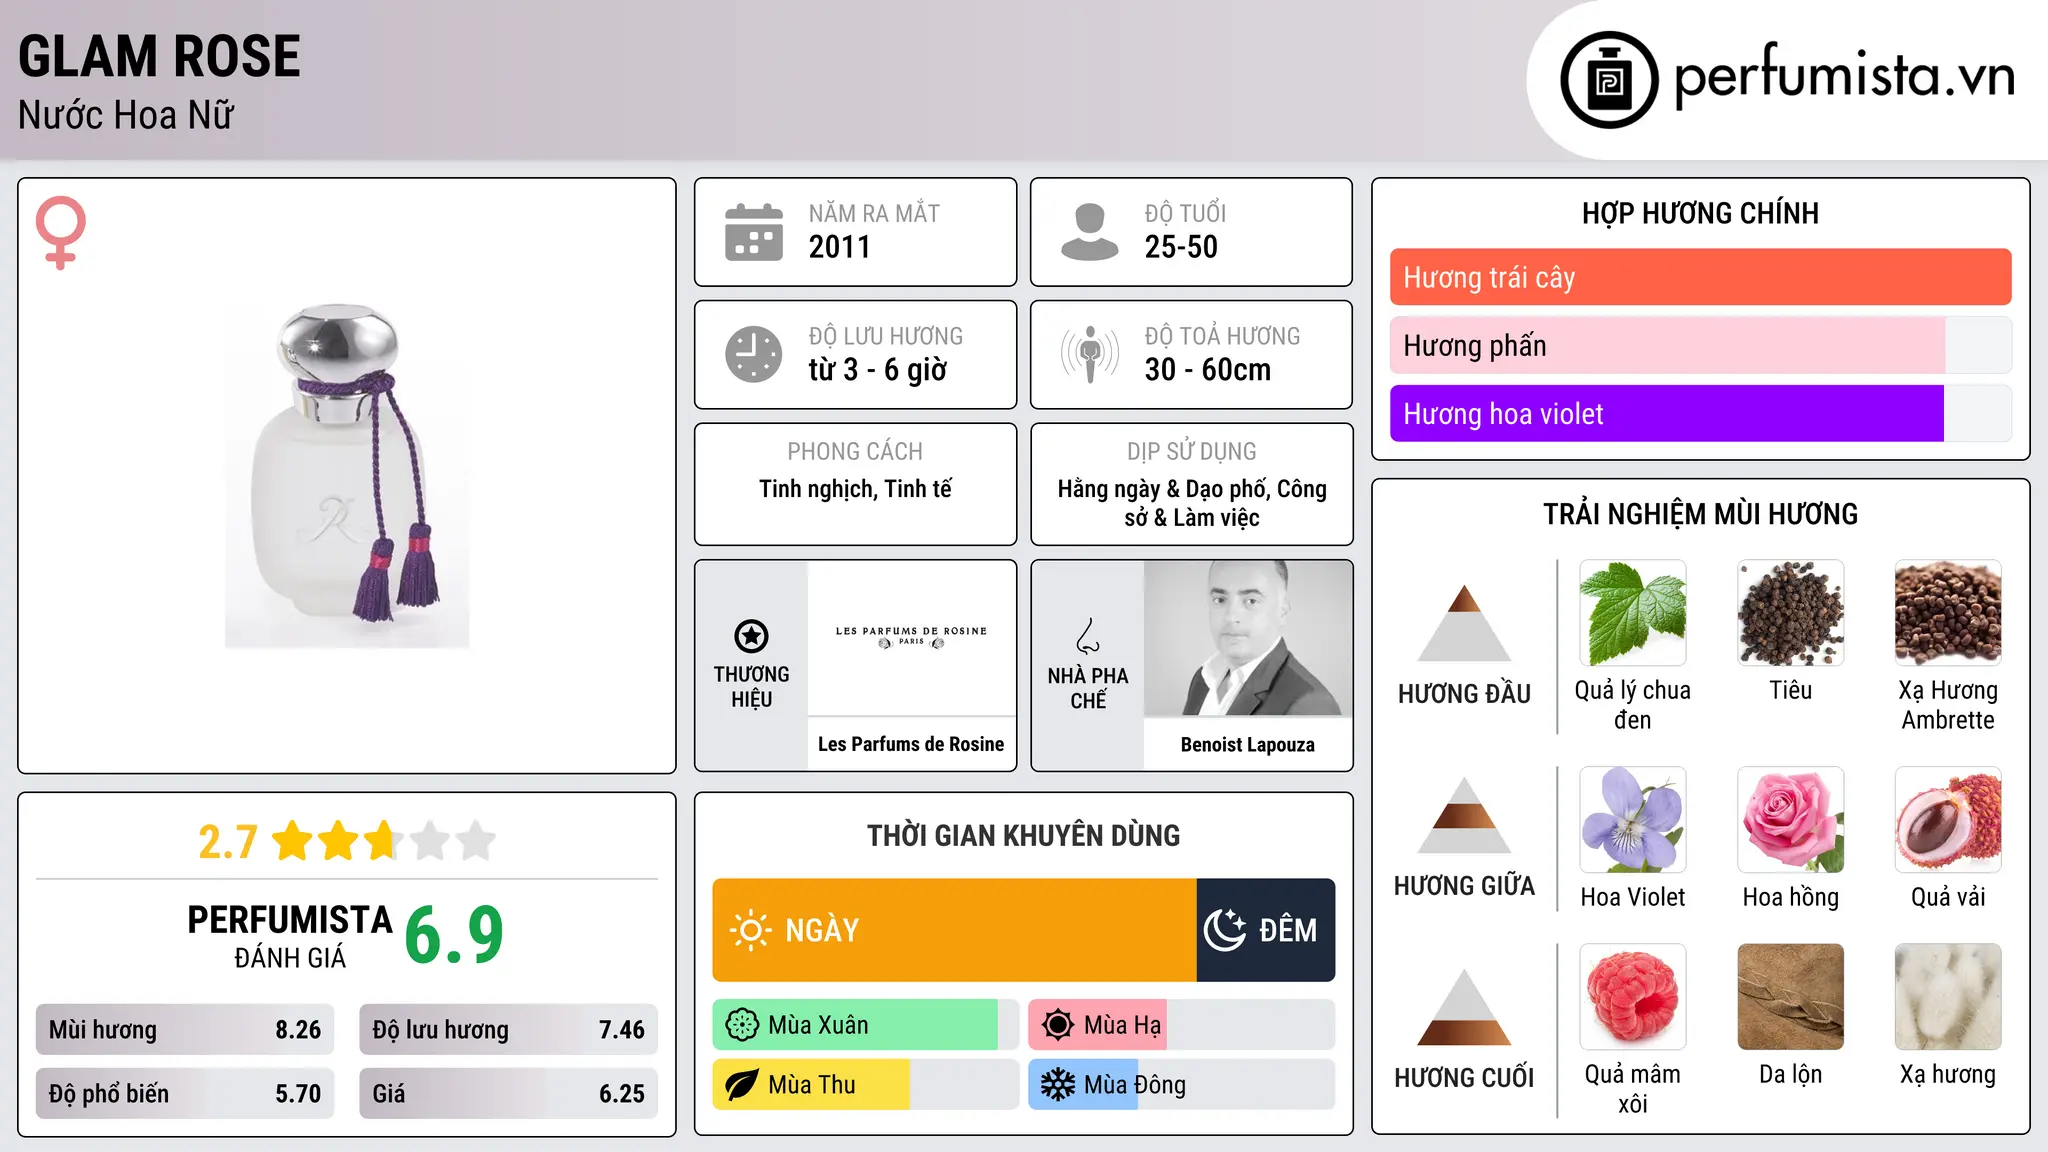Click the 2.7 star rating stars
Screen dimensions: 2048x1152
point(384,841)
